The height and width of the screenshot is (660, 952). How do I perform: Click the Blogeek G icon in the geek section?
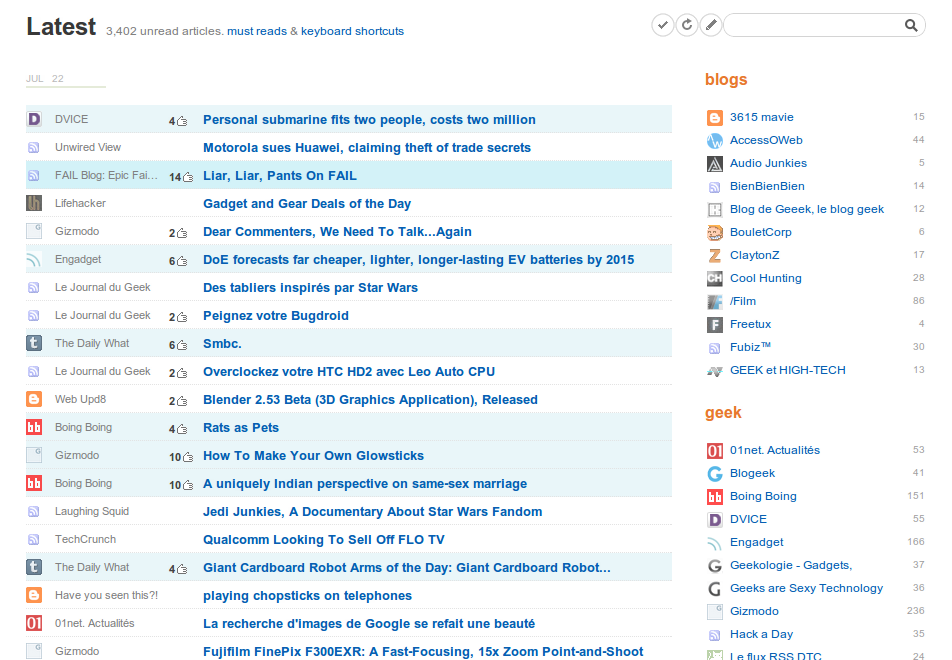pos(715,474)
